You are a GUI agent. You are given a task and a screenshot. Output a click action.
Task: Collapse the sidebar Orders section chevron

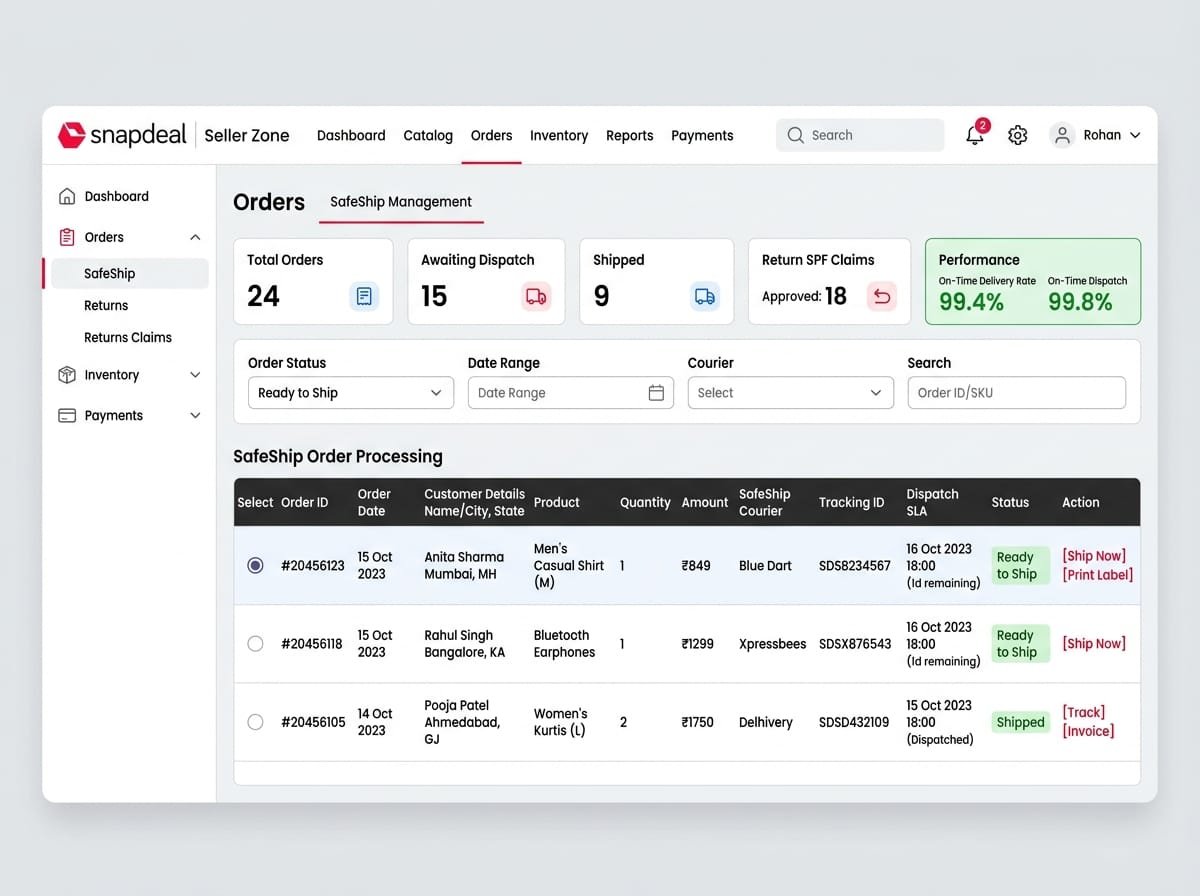195,237
